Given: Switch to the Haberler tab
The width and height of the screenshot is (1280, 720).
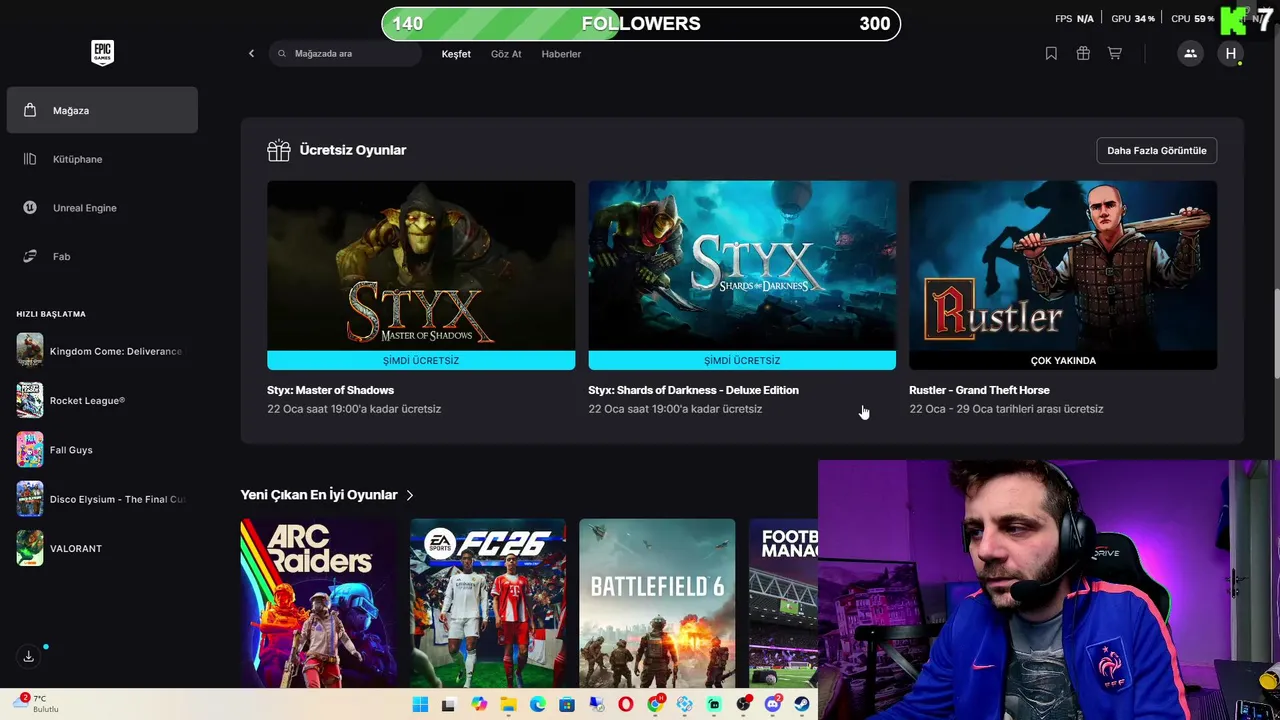Looking at the screenshot, I should tap(561, 54).
